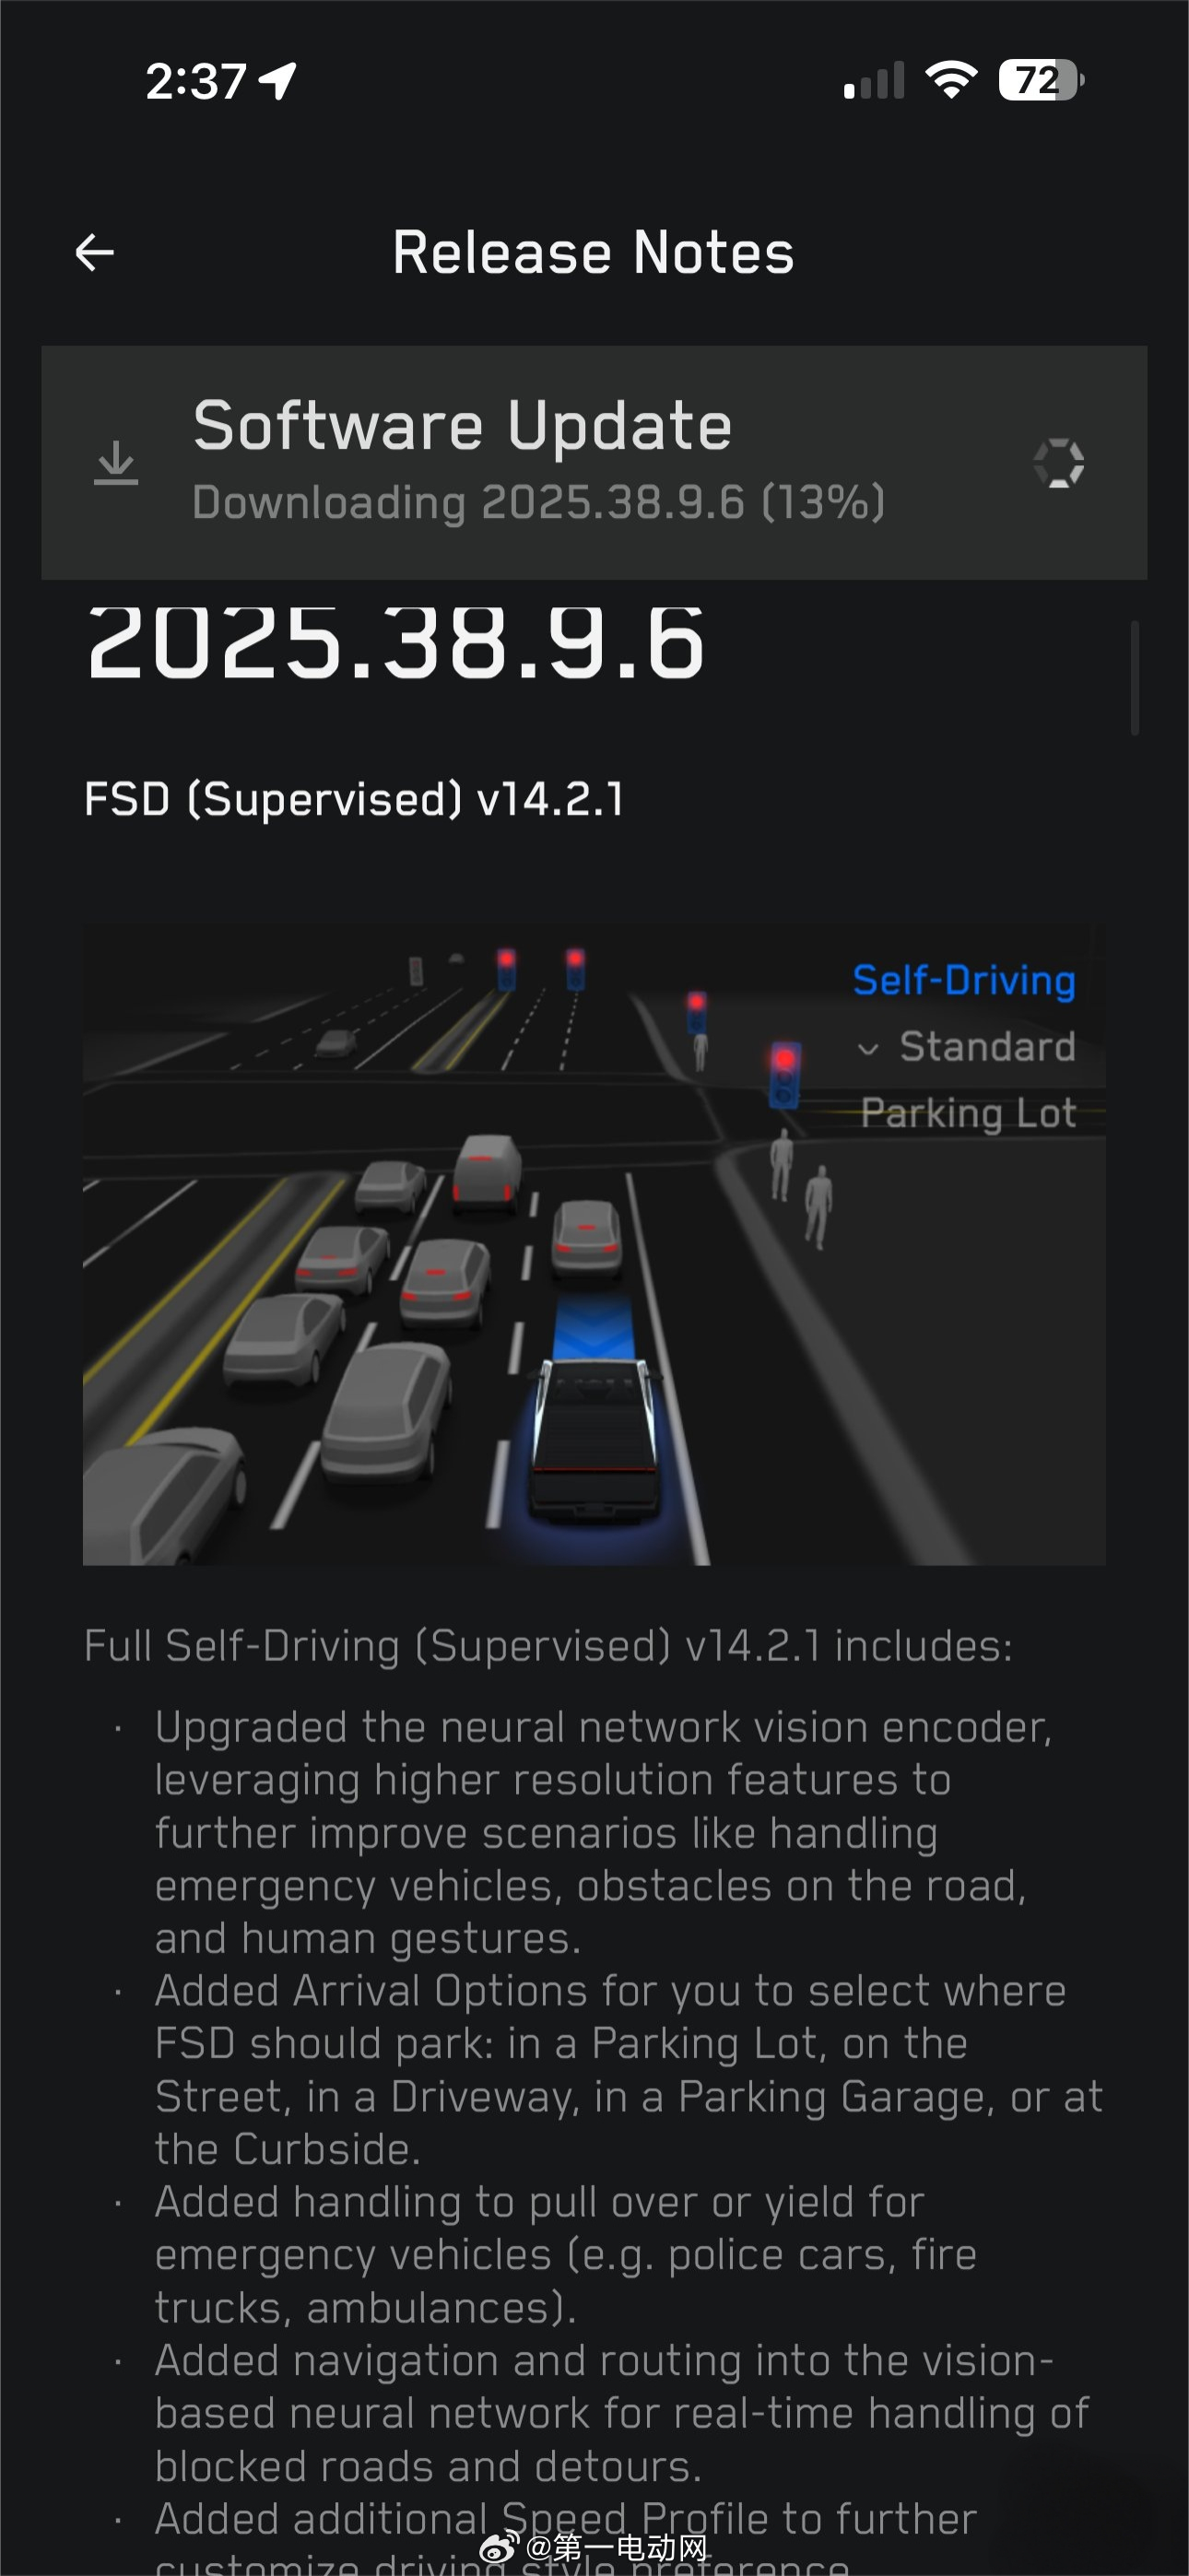
Task: Tap the cellular signal bars icon
Action: point(874,80)
